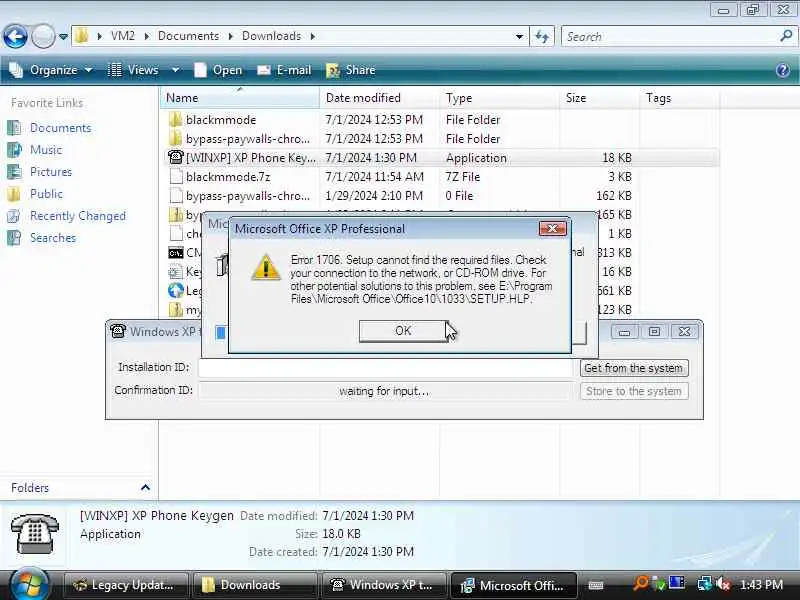Click the globe icon file in list
The height and width of the screenshot is (600, 800).
coord(176,290)
